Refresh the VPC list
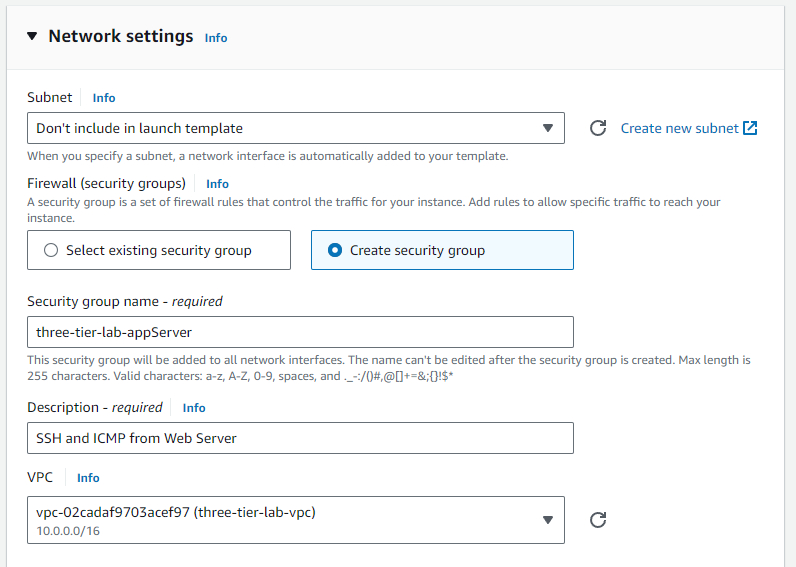Image resolution: width=796 pixels, height=567 pixels. (598, 520)
